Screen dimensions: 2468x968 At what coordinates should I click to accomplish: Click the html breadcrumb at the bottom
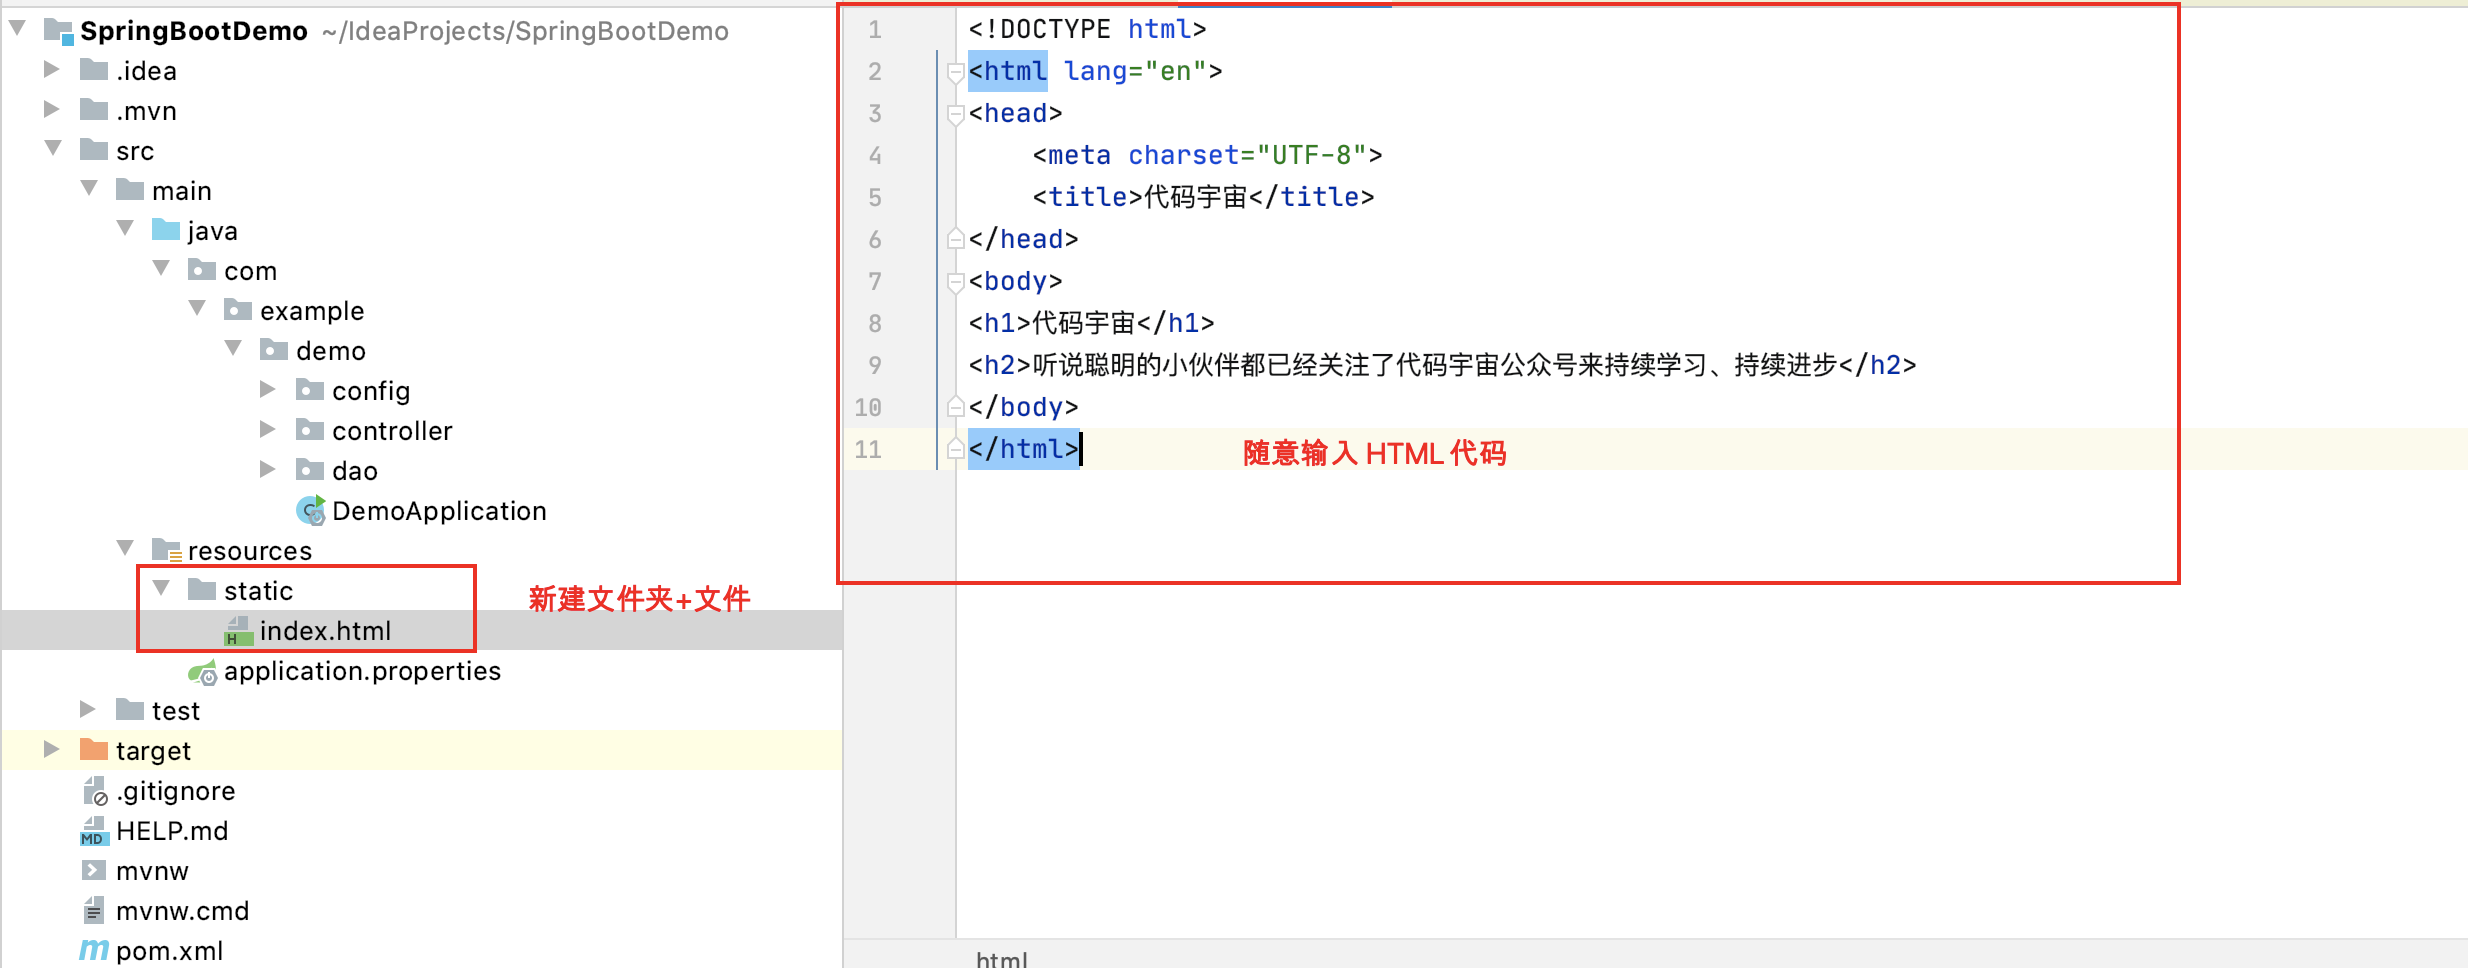(x=1001, y=958)
